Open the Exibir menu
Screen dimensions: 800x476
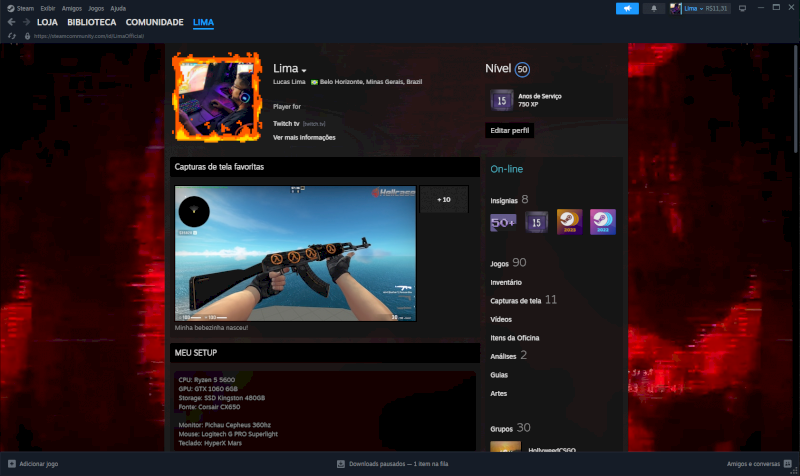click(x=48, y=8)
